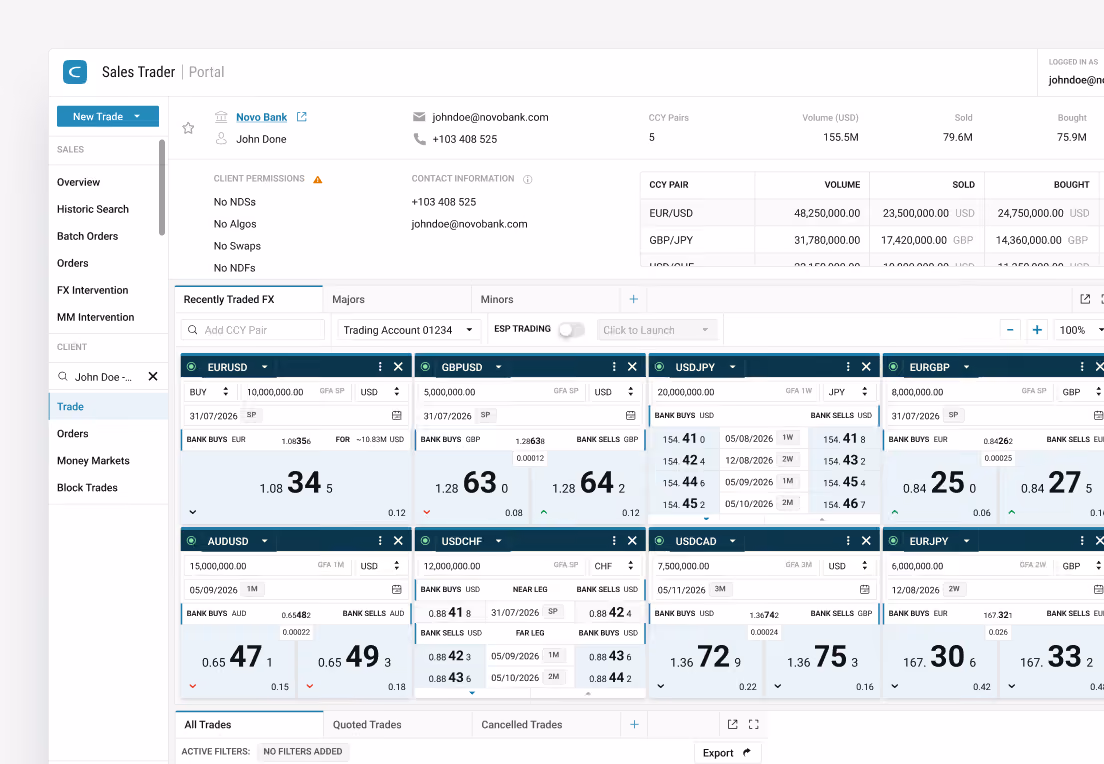The width and height of the screenshot is (1104, 764).
Task: Open GBPUSD value date calendar picker
Action: (x=631, y=415)
